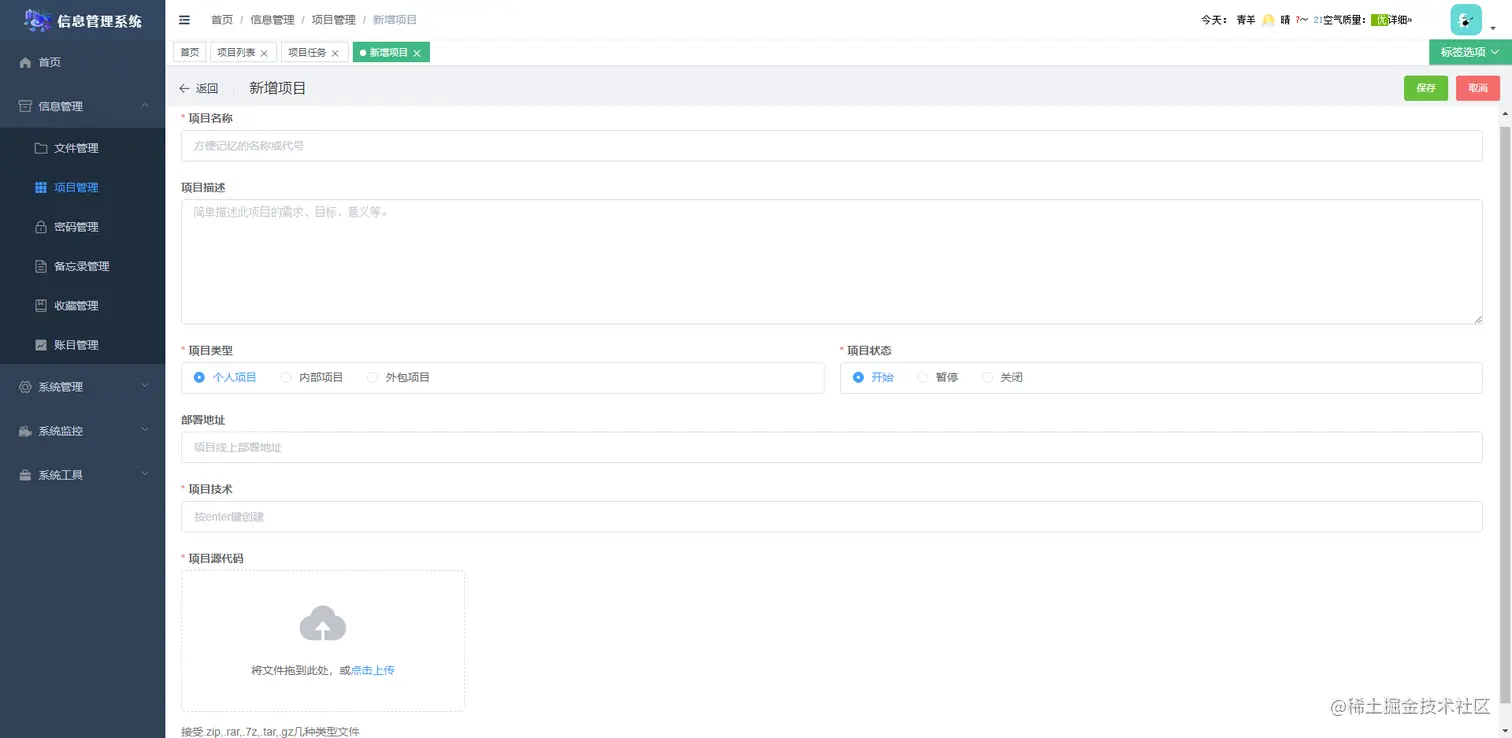This screenshot has height=738, width=1512.
Task: Click the 项目名称 input field
Action: point(831,146)
